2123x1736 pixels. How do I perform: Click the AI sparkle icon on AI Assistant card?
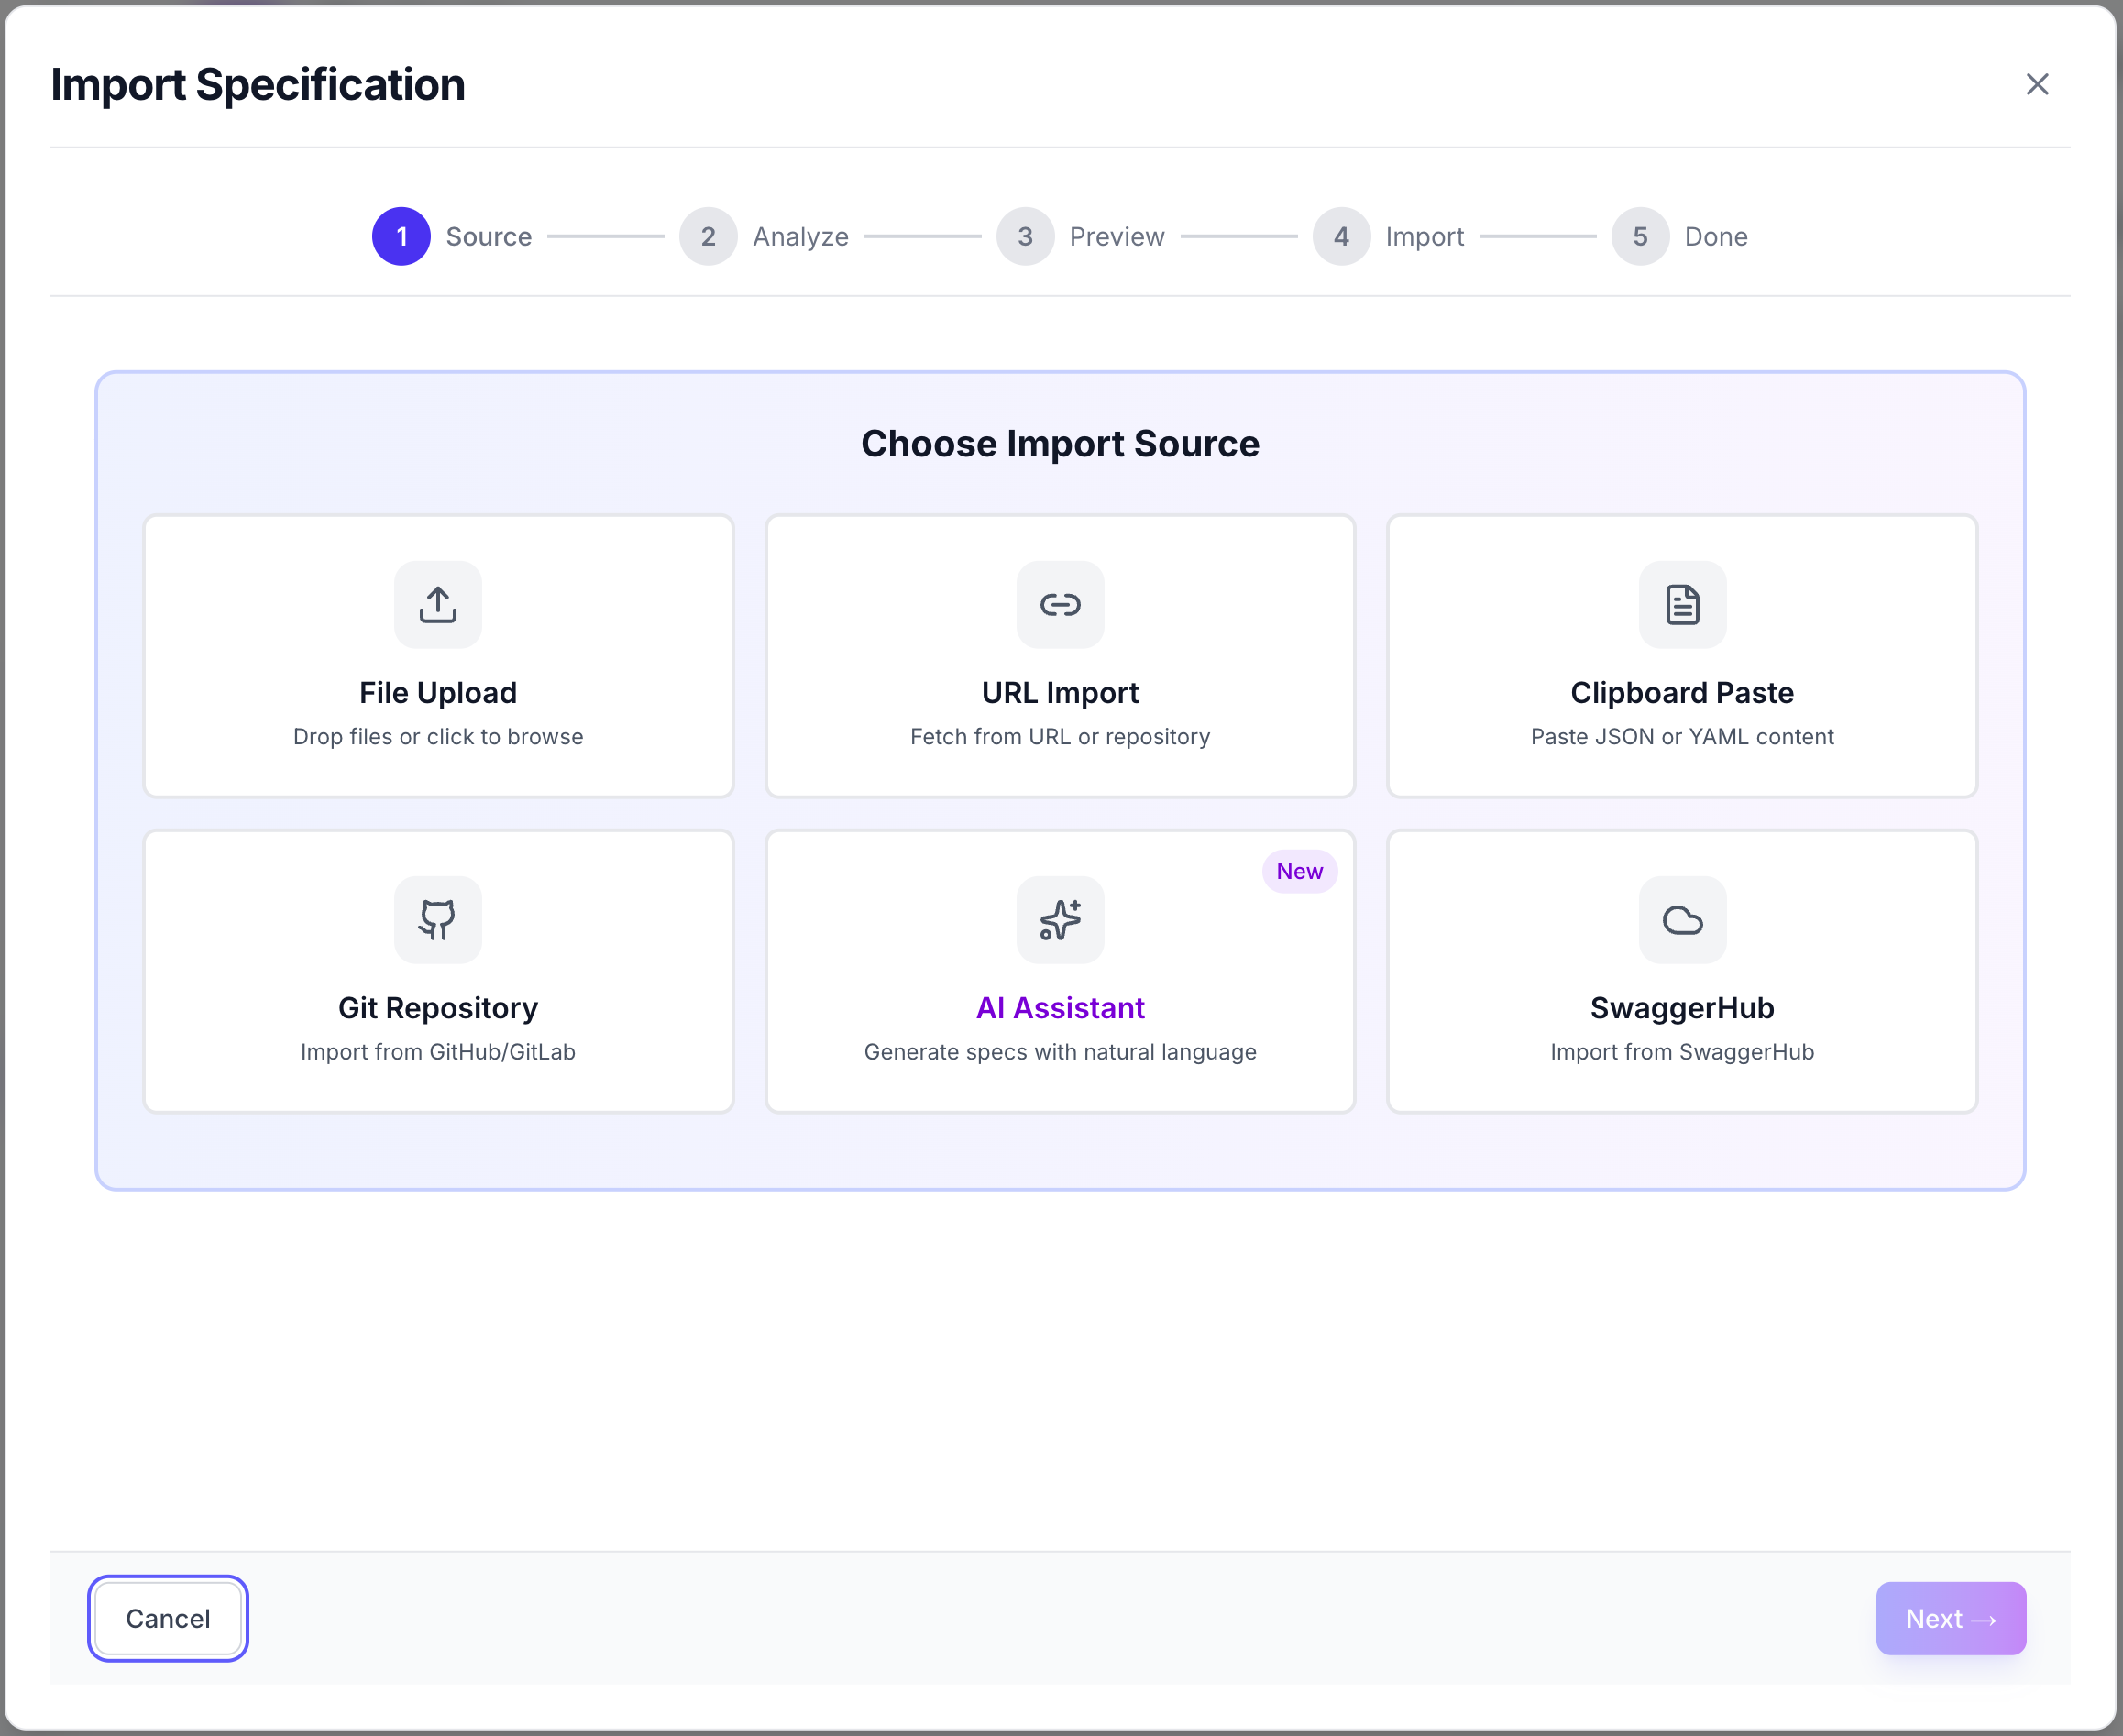pos(1060,920)
